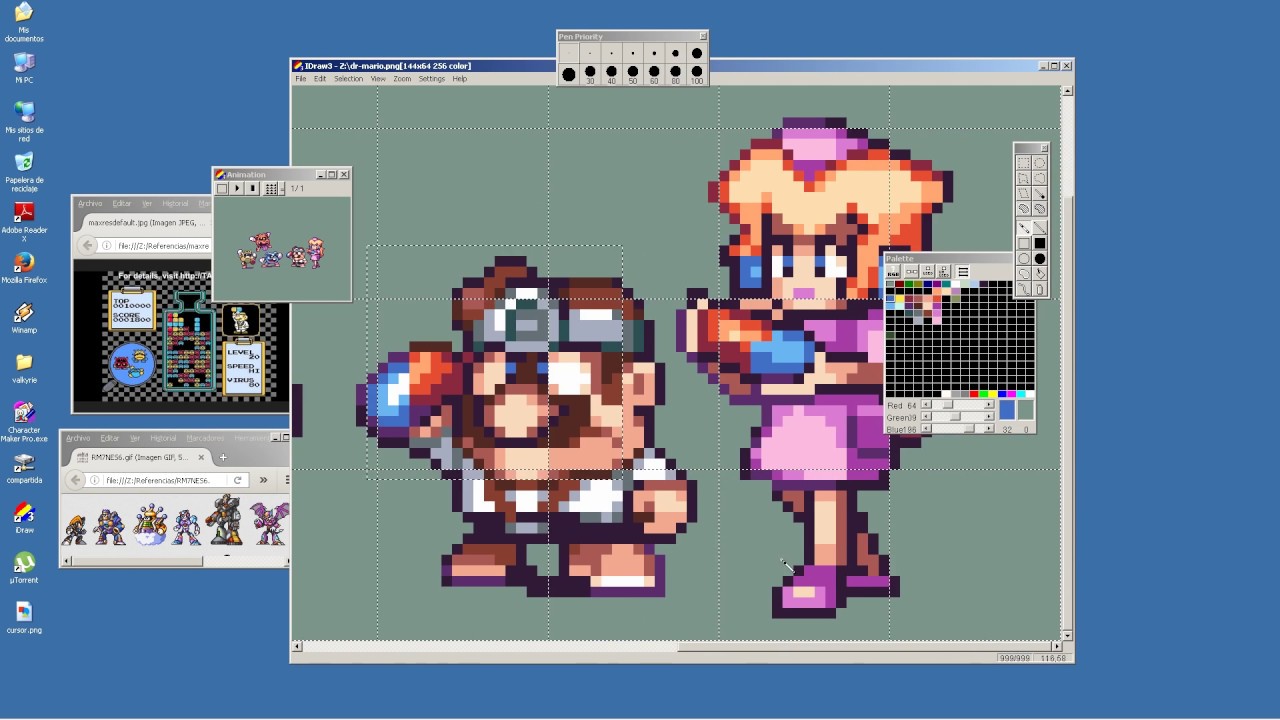Pick the yellow swatch in Palette
The width and height of the screenshot is (1280, 720).
[x=900, y=298]
